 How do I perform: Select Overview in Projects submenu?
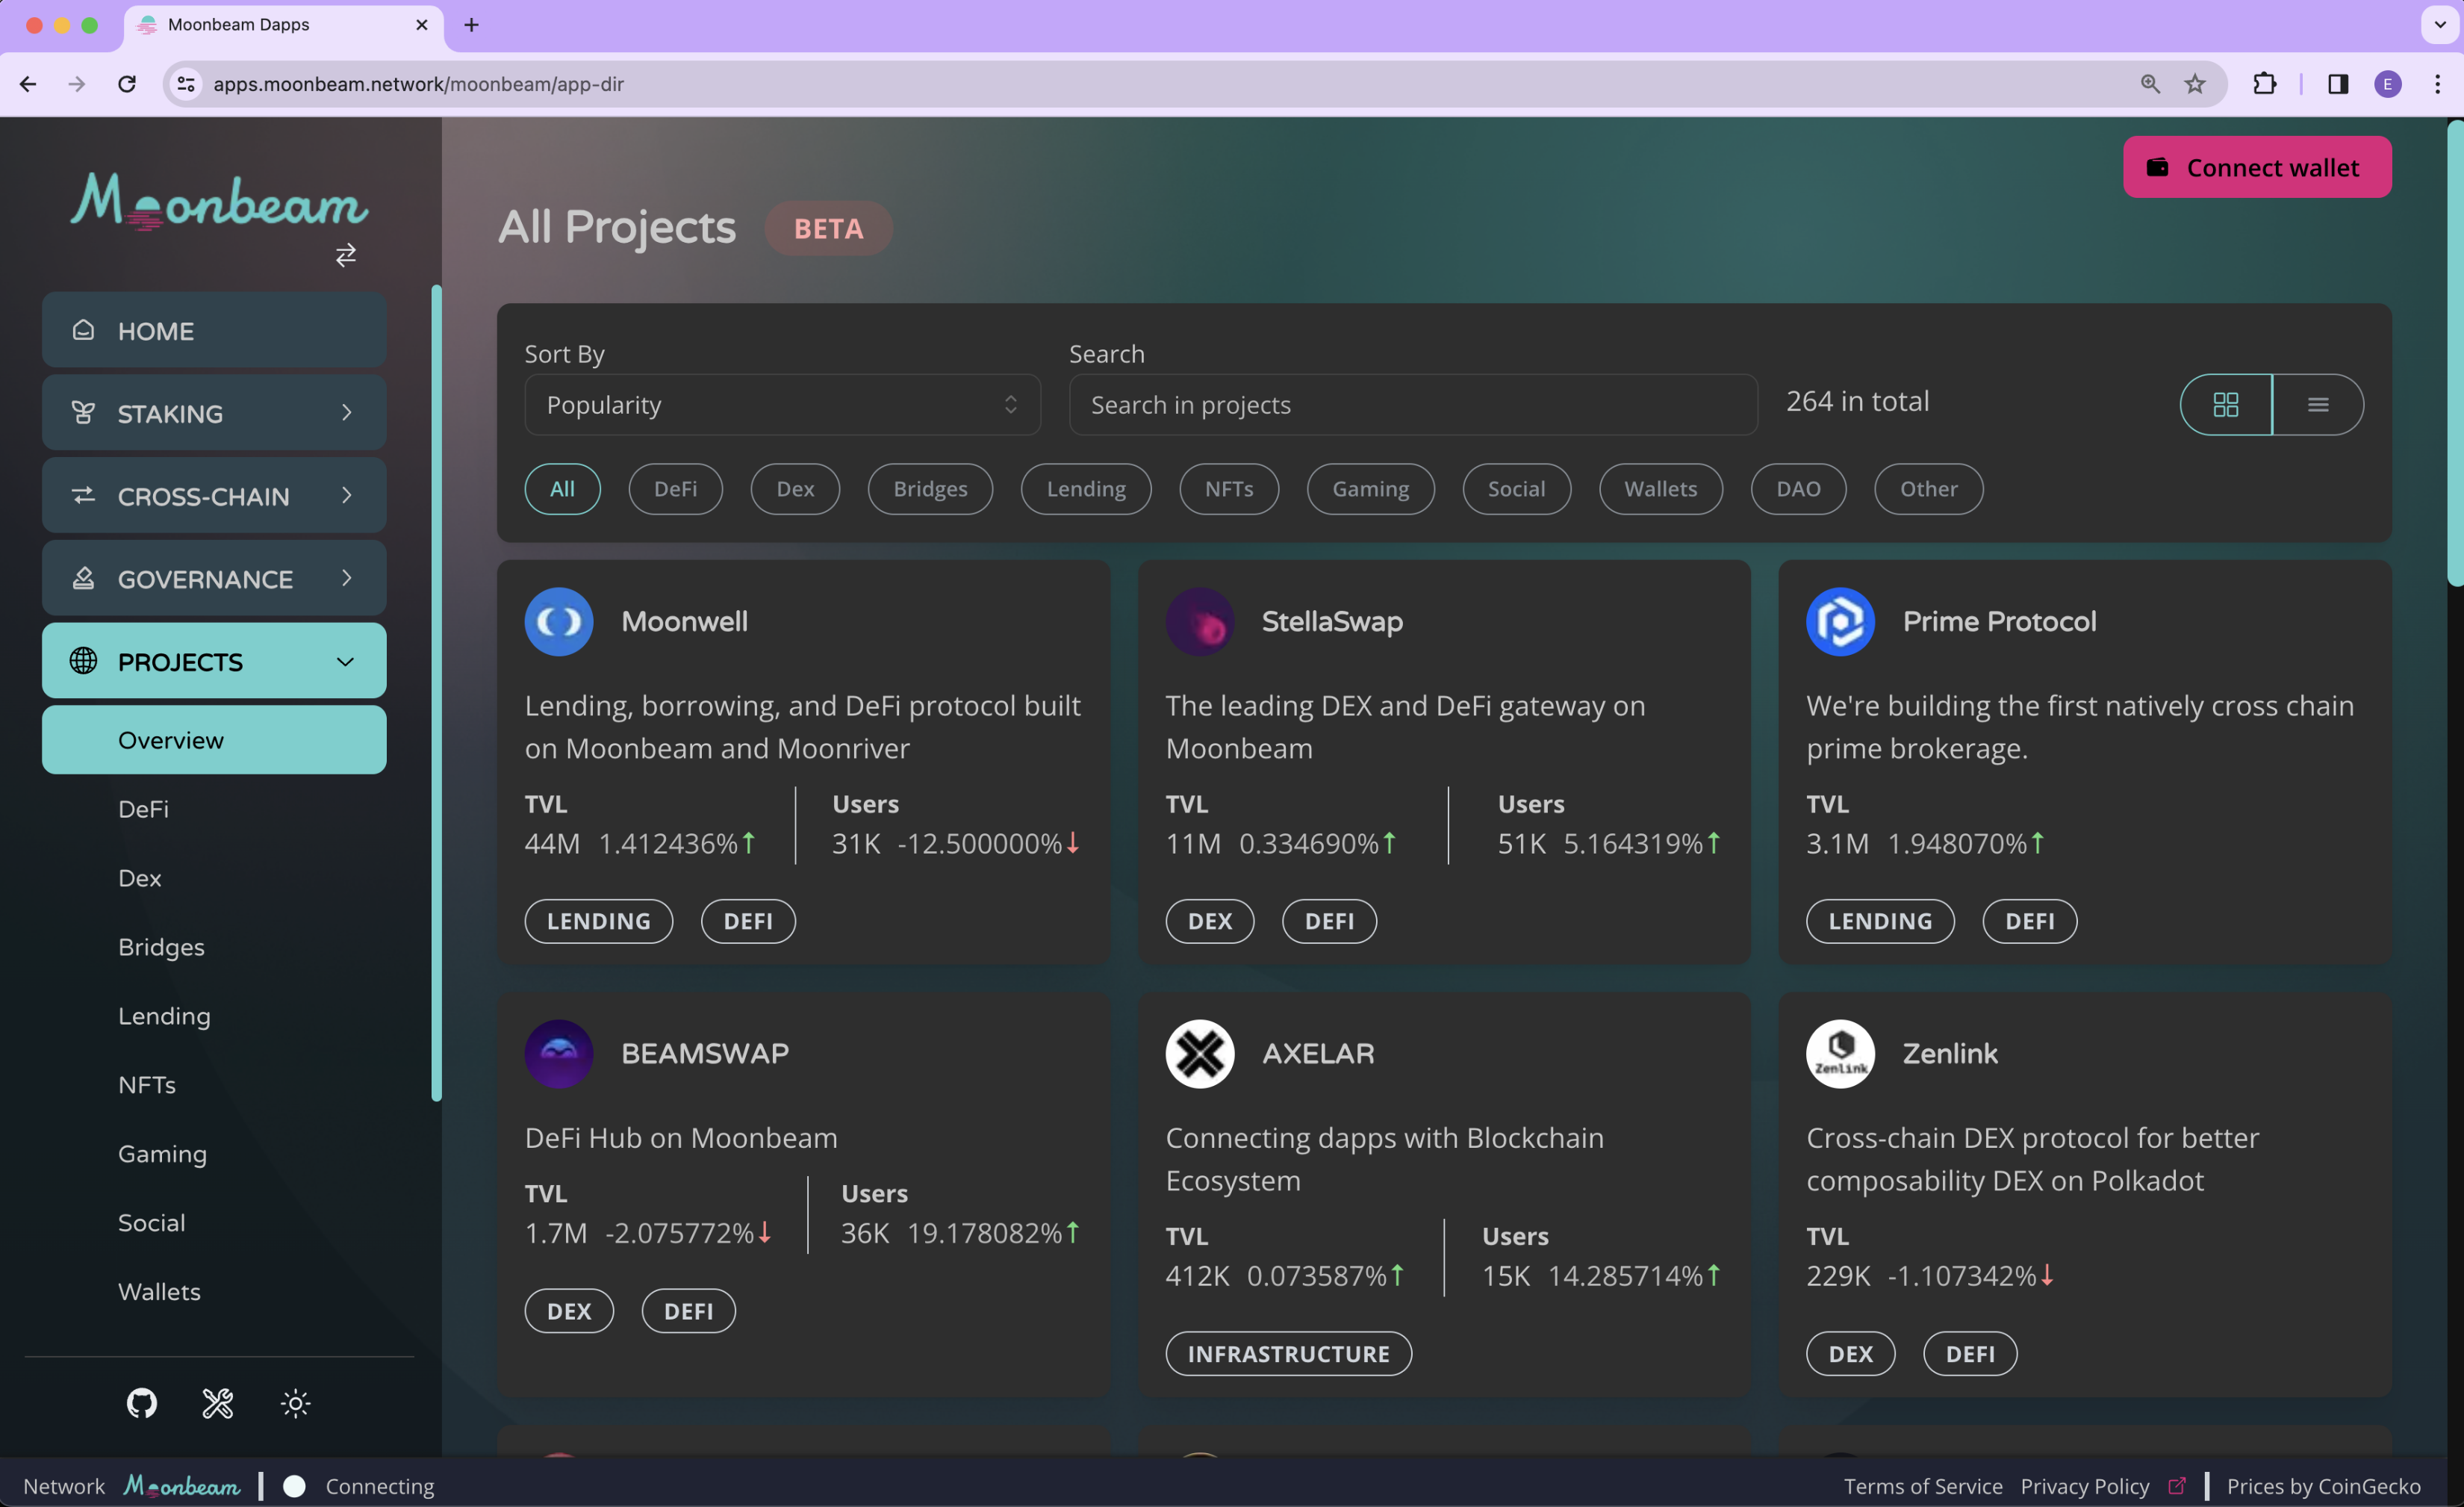pos(214,740)
